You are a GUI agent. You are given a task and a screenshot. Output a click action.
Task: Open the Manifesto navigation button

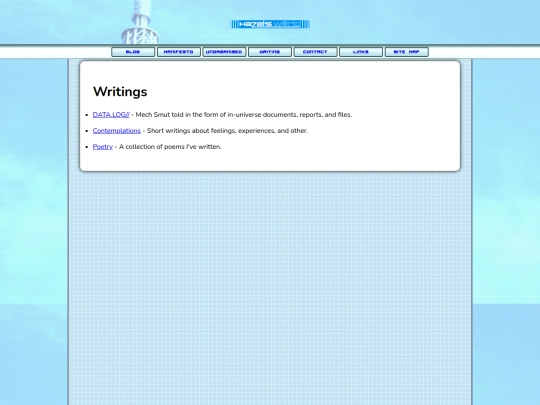coord(179,52)
